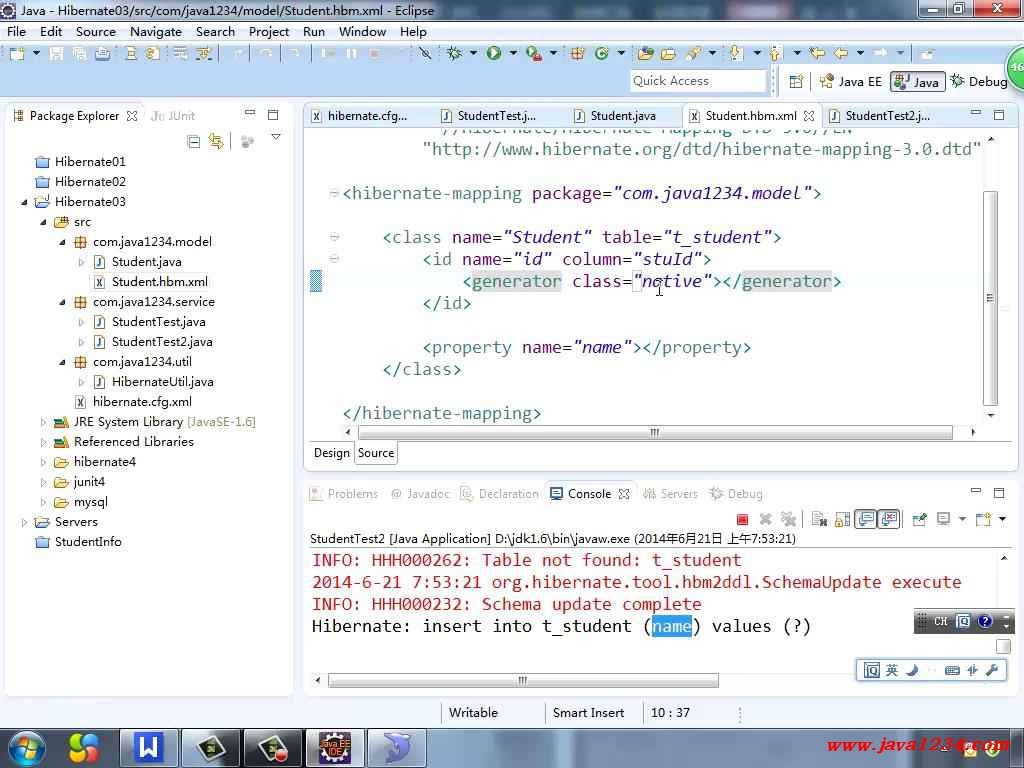Screen dimensions: 1024x768
Task: Click the blue help icon on the input method bar
Action: pos(985,621)
